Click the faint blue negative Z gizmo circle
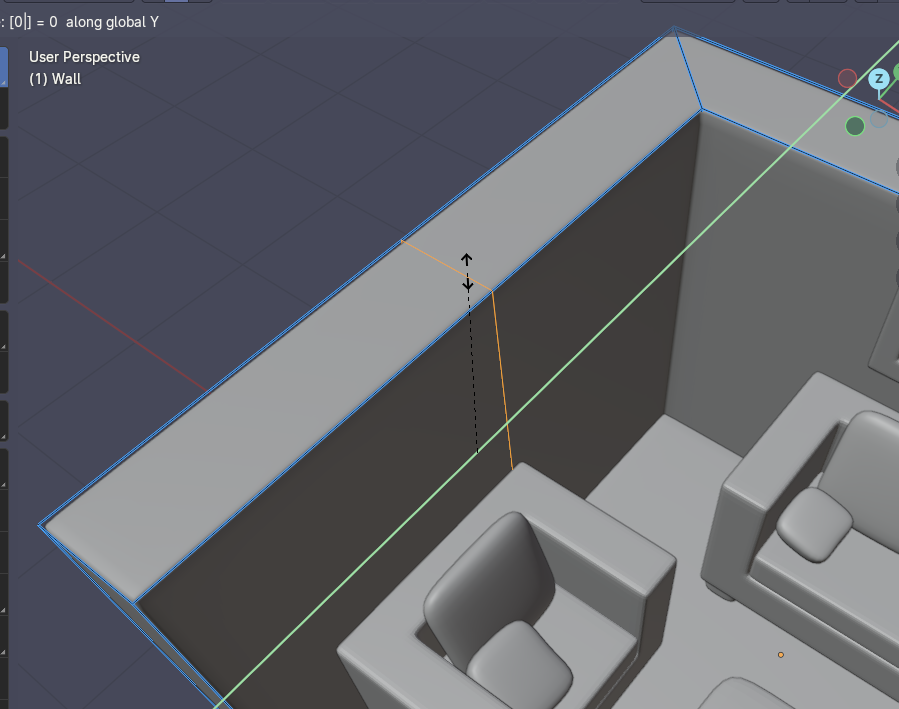This screenshot has height=709, width=899. (878, 119)
